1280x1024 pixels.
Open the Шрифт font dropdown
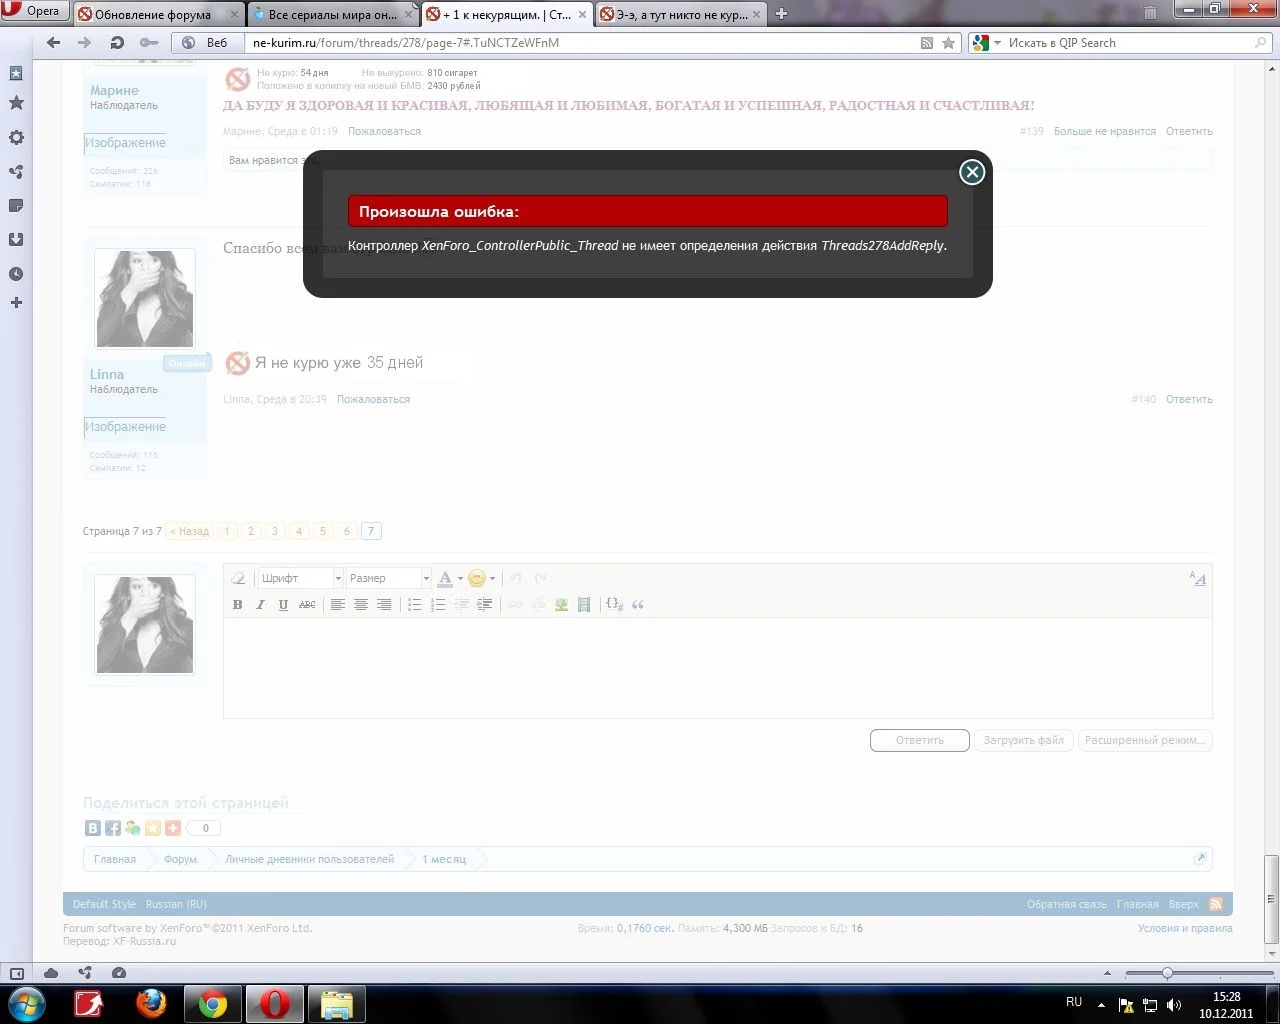(x=300, y=578)
